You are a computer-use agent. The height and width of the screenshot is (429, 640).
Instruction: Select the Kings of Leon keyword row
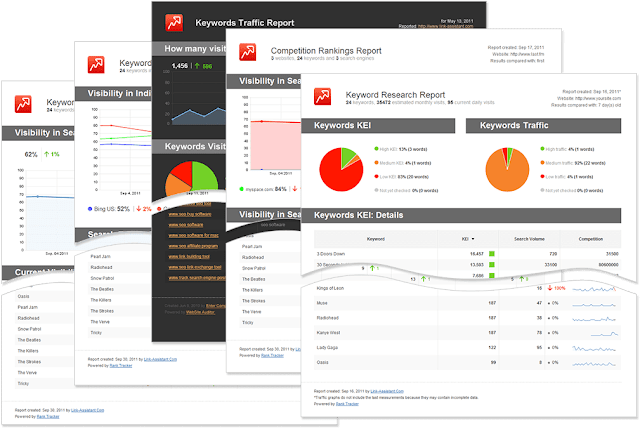tap(467, 288)
